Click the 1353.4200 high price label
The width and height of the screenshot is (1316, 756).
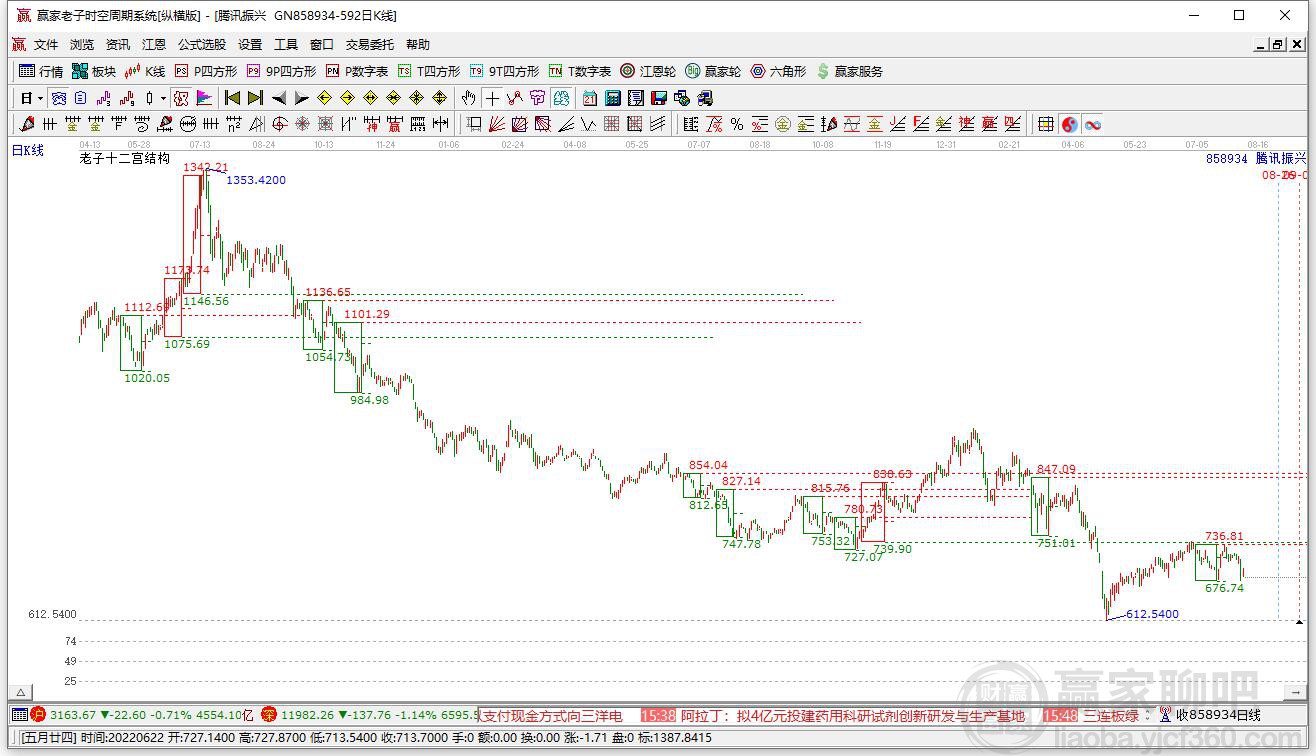point(256,180)
